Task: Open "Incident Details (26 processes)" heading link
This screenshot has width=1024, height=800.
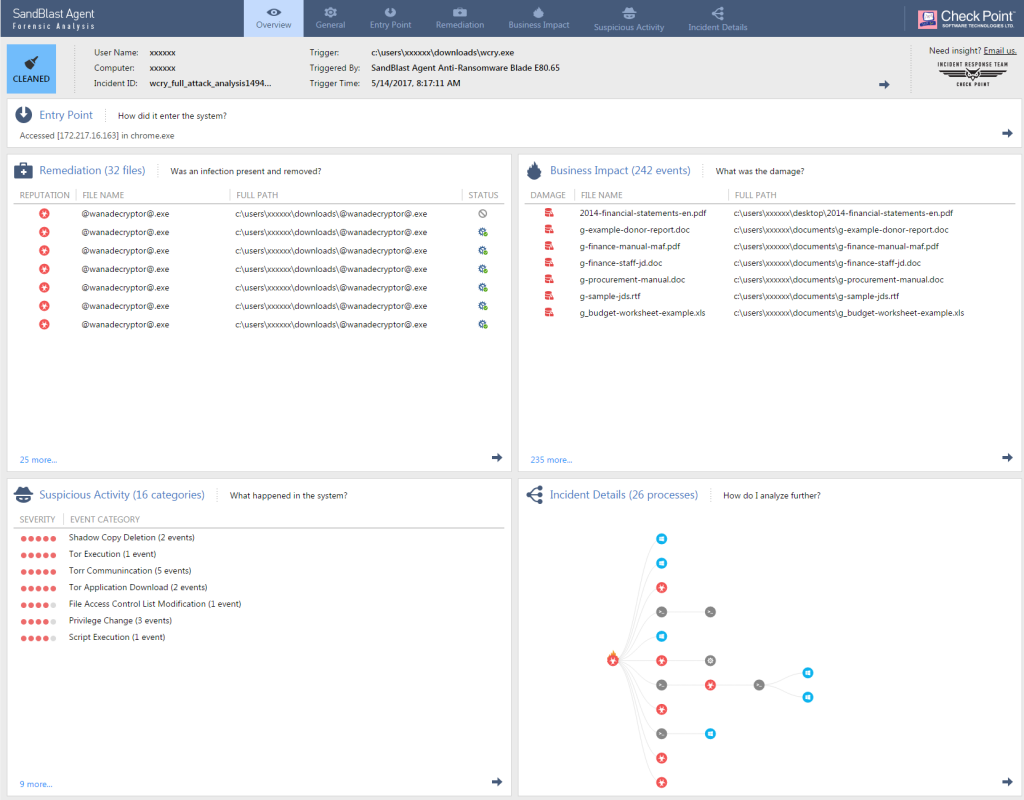Action: 624,495
